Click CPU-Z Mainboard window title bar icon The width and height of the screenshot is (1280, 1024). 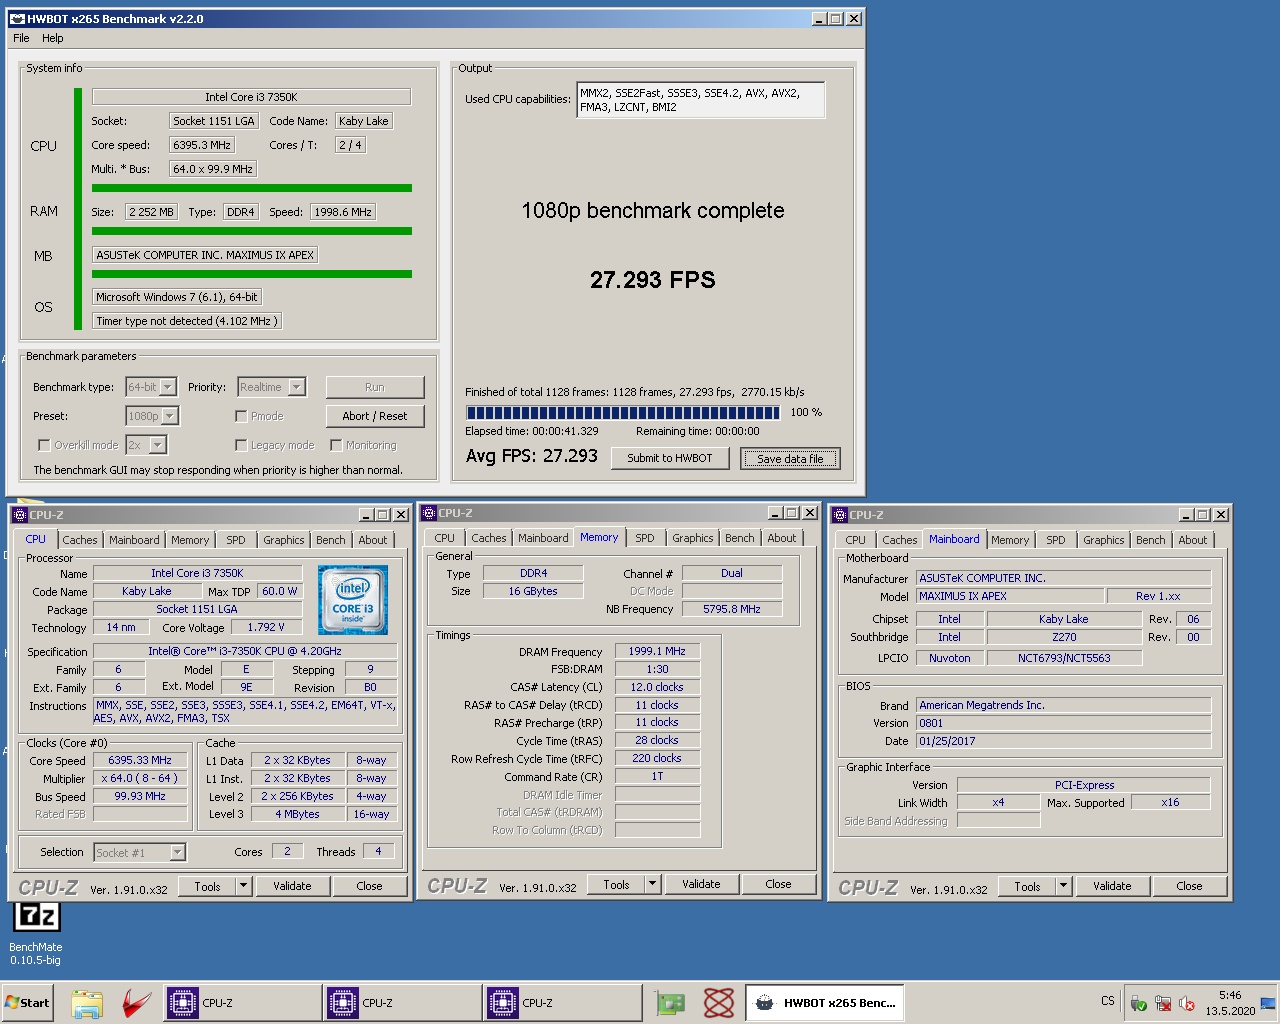coord(841,515)
